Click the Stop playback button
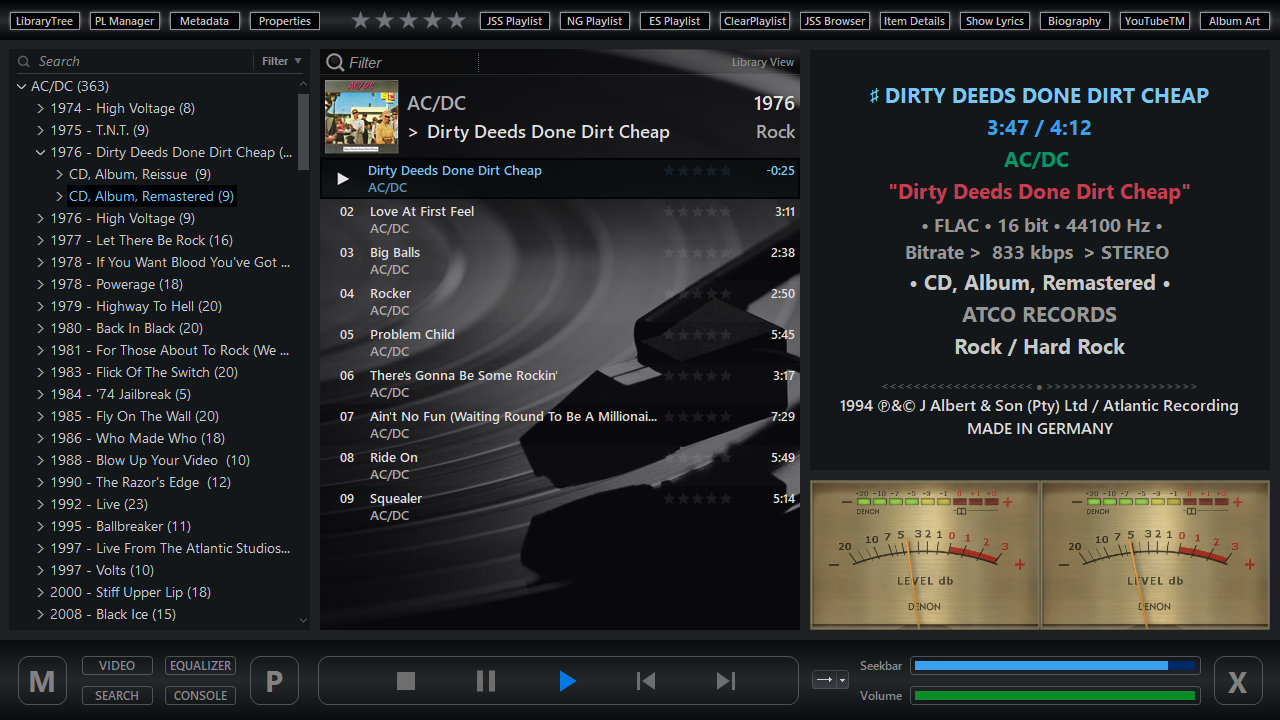The width and height of the screenshot is (1280, 720). [405, 681]
